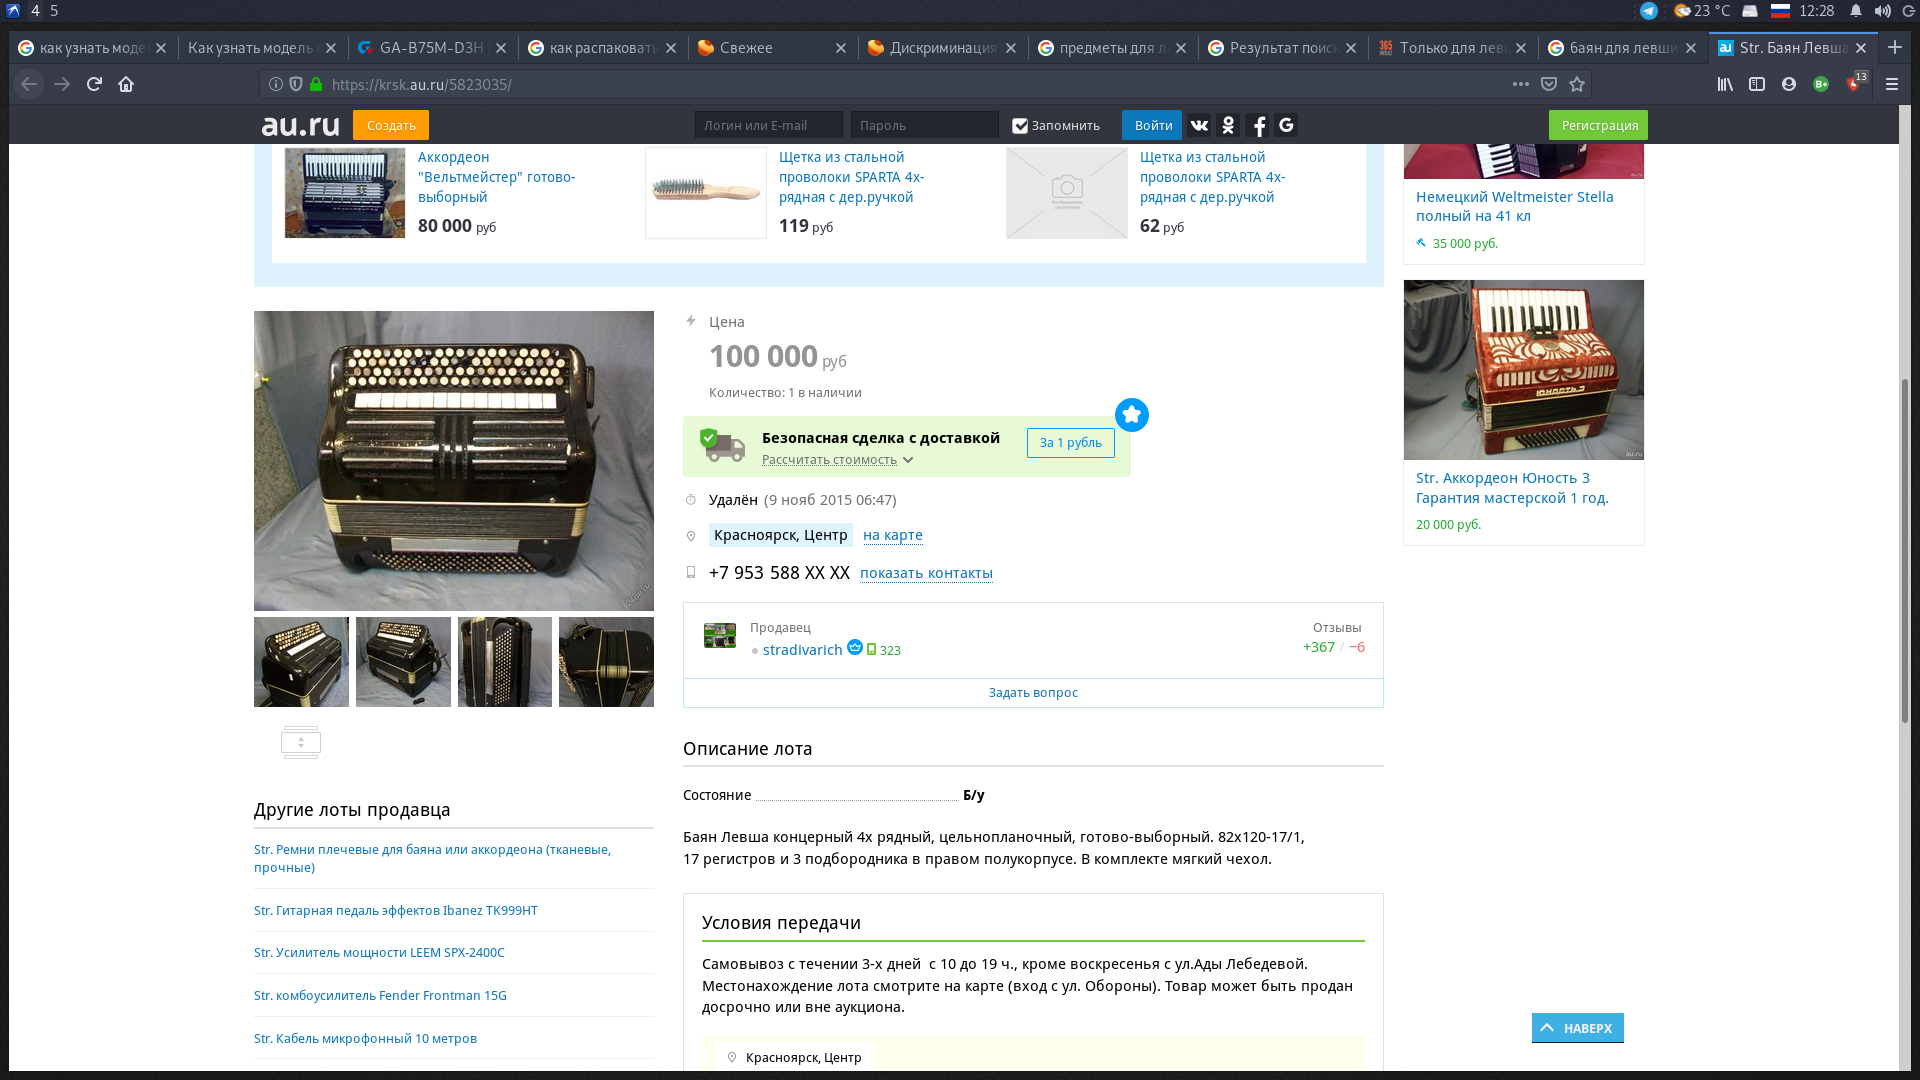Screen dimensions: 1920x1080
Task: Click the "показать контакты" link
Action: pyautogui.click(x=925, y=573)
